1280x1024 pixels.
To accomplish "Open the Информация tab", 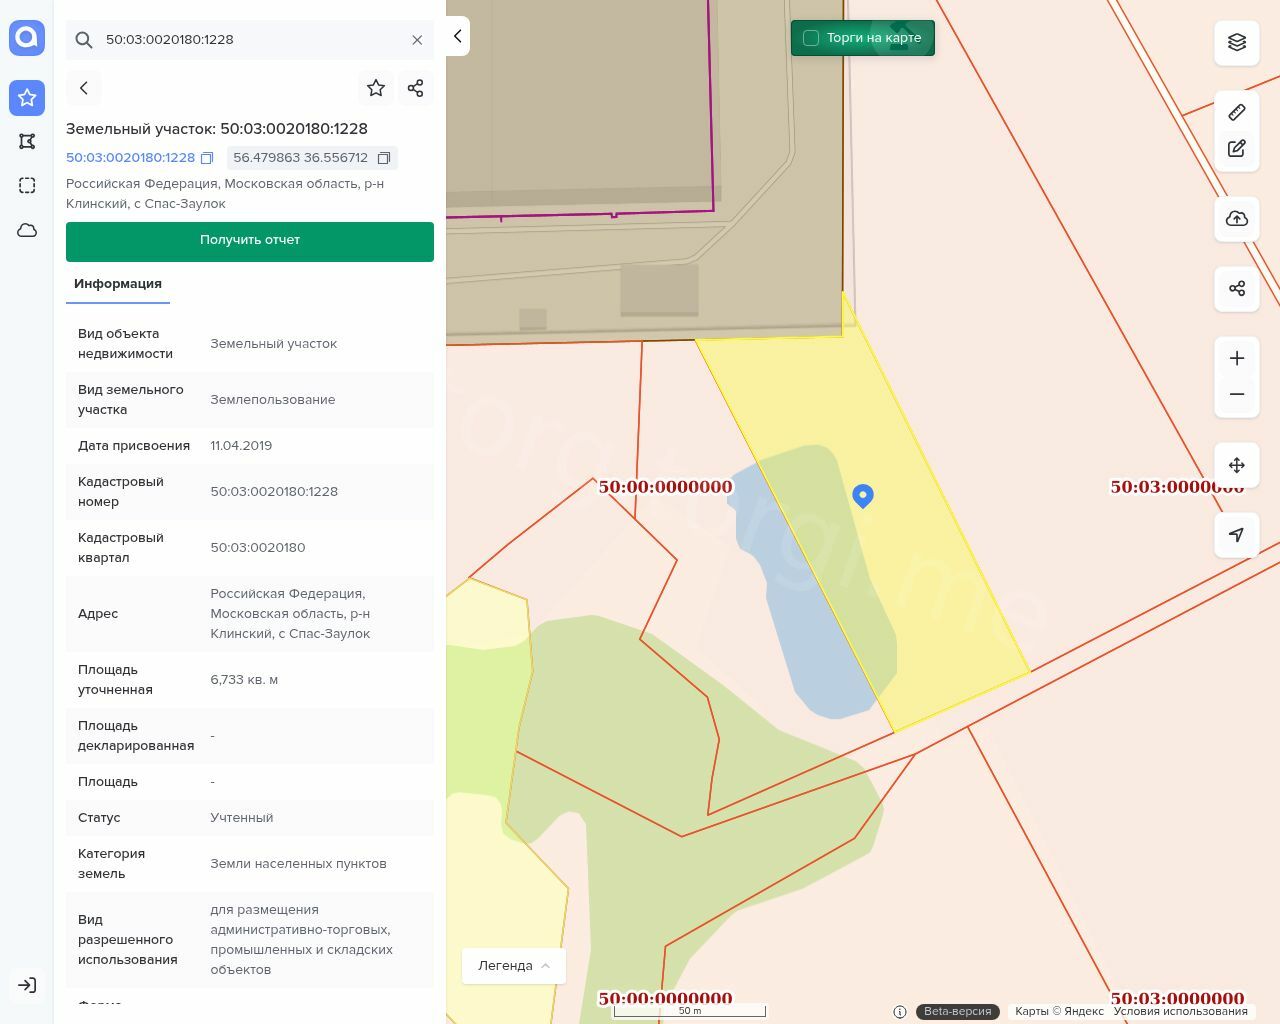I will pos(118,284).
